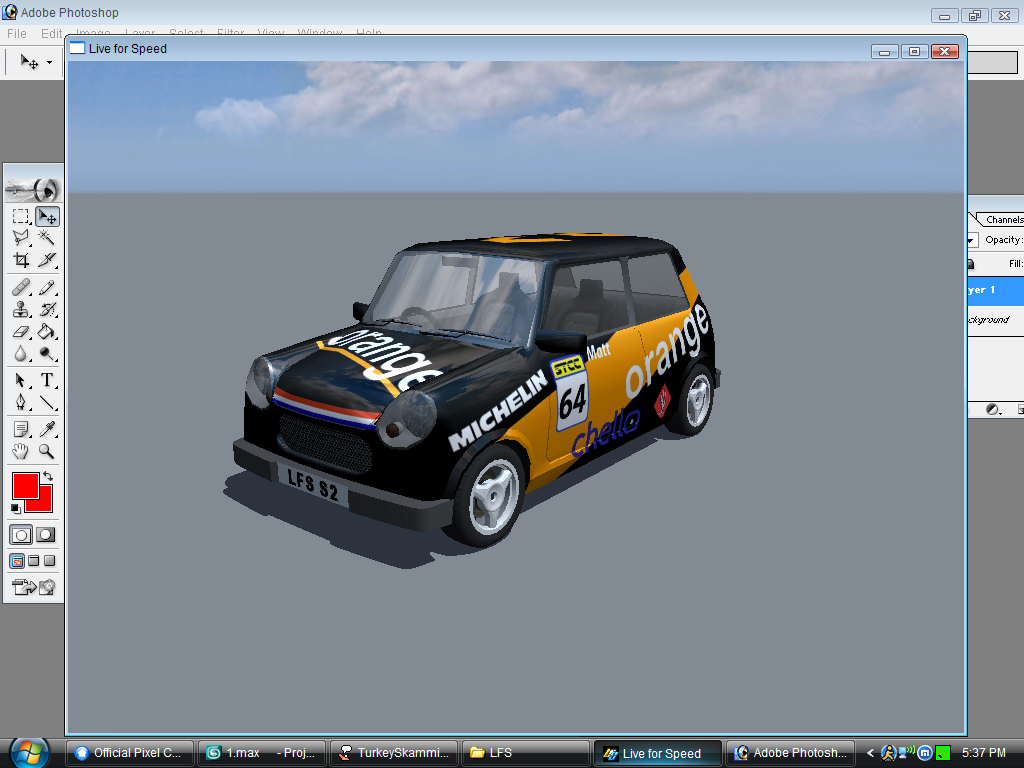
Task: Click the Maxthon tray icon
Action: point(925,753)
